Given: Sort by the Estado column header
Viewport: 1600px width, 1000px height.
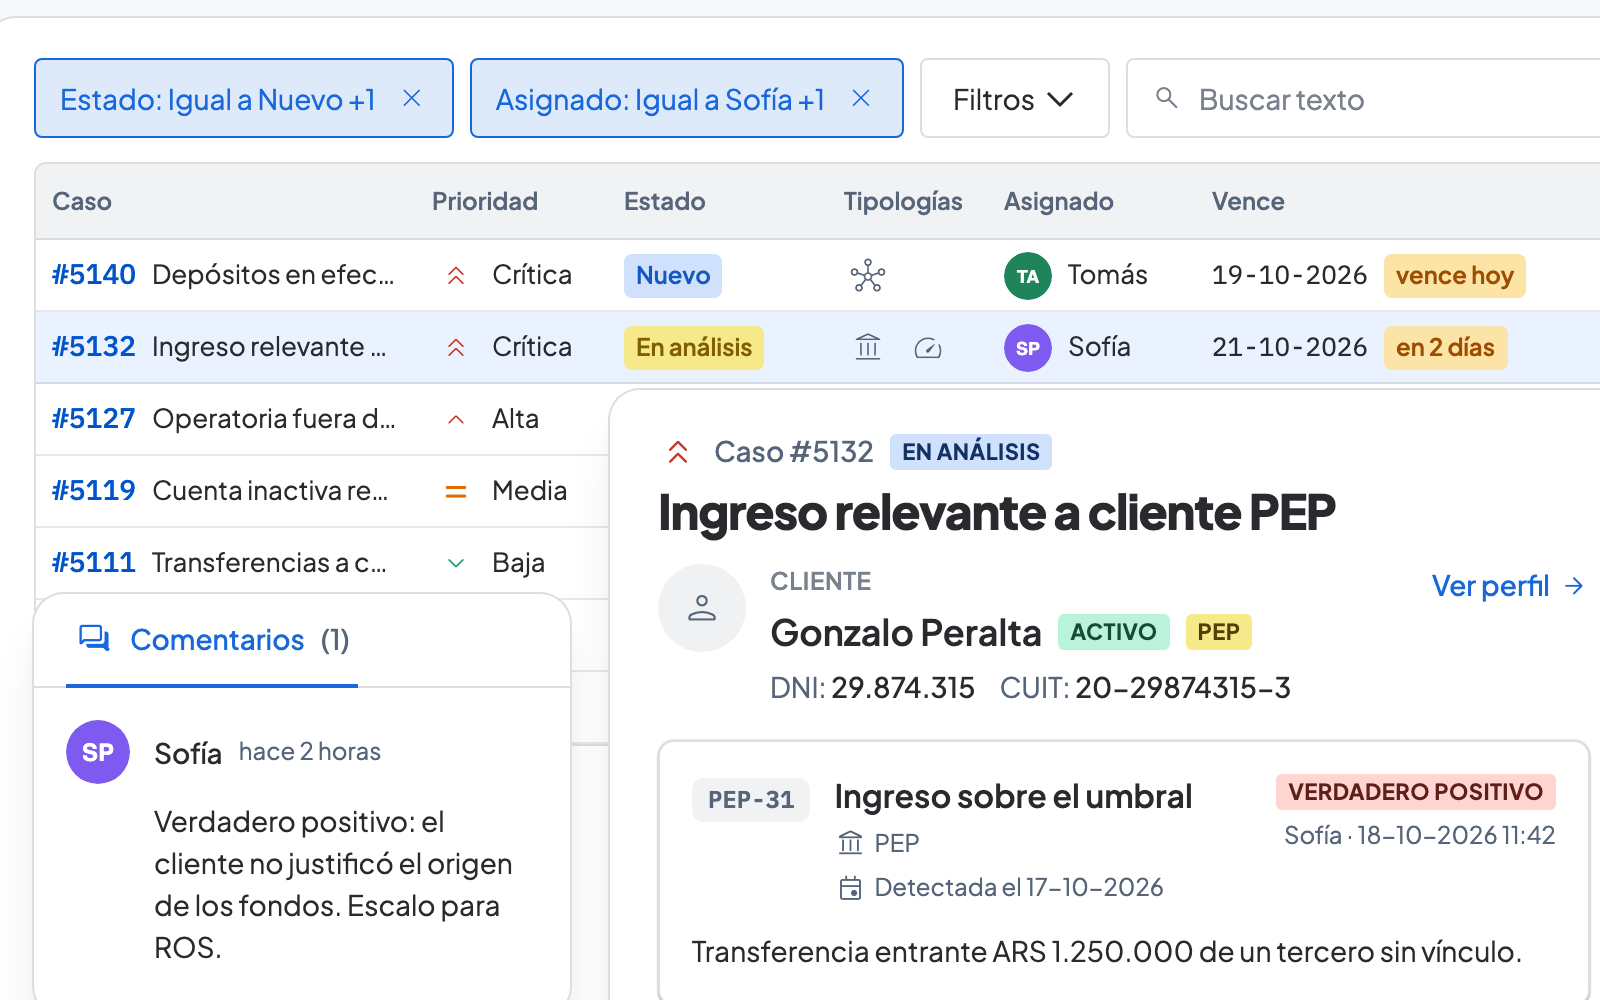Looking at the screenshot, I should click(x=665, y=201).
